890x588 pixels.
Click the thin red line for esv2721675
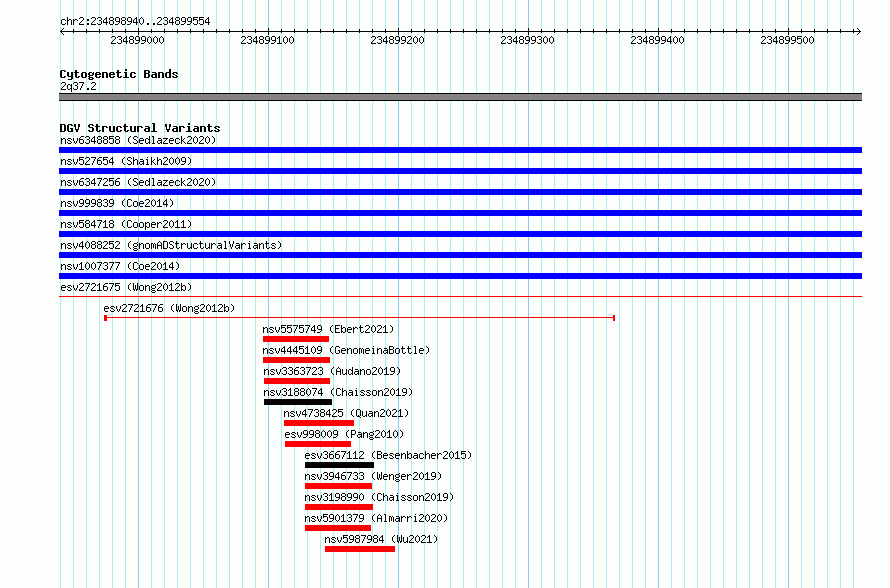point(460,296)
